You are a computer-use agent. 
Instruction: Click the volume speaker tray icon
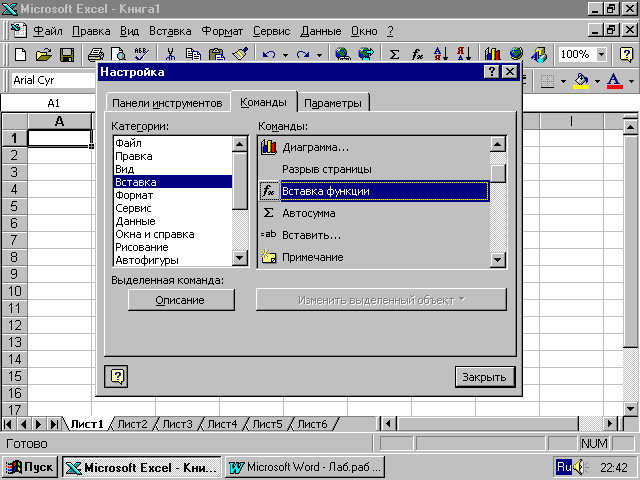coord(580,467)
